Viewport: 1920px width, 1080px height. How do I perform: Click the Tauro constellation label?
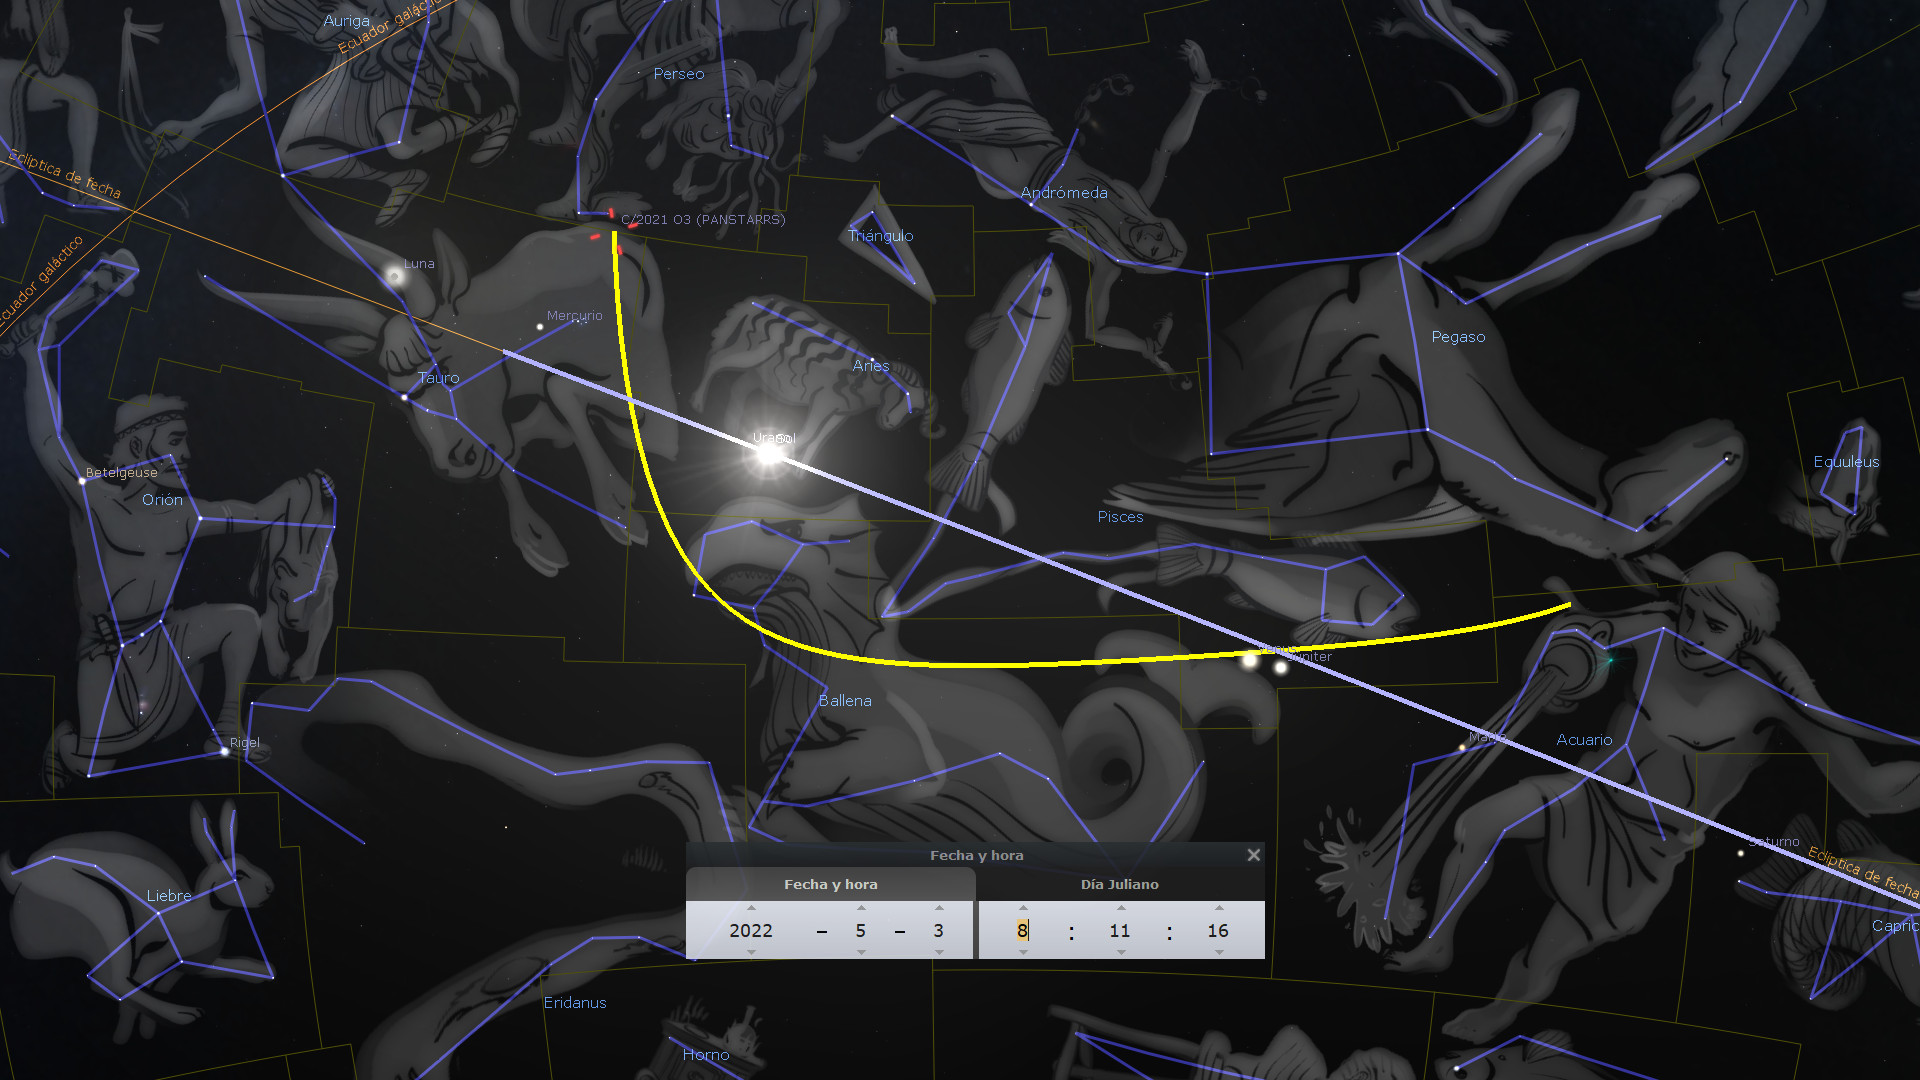coord(439,378)
